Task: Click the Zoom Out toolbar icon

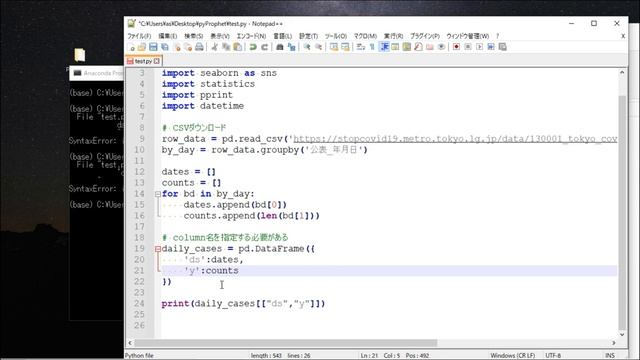Action: point(318,47)
